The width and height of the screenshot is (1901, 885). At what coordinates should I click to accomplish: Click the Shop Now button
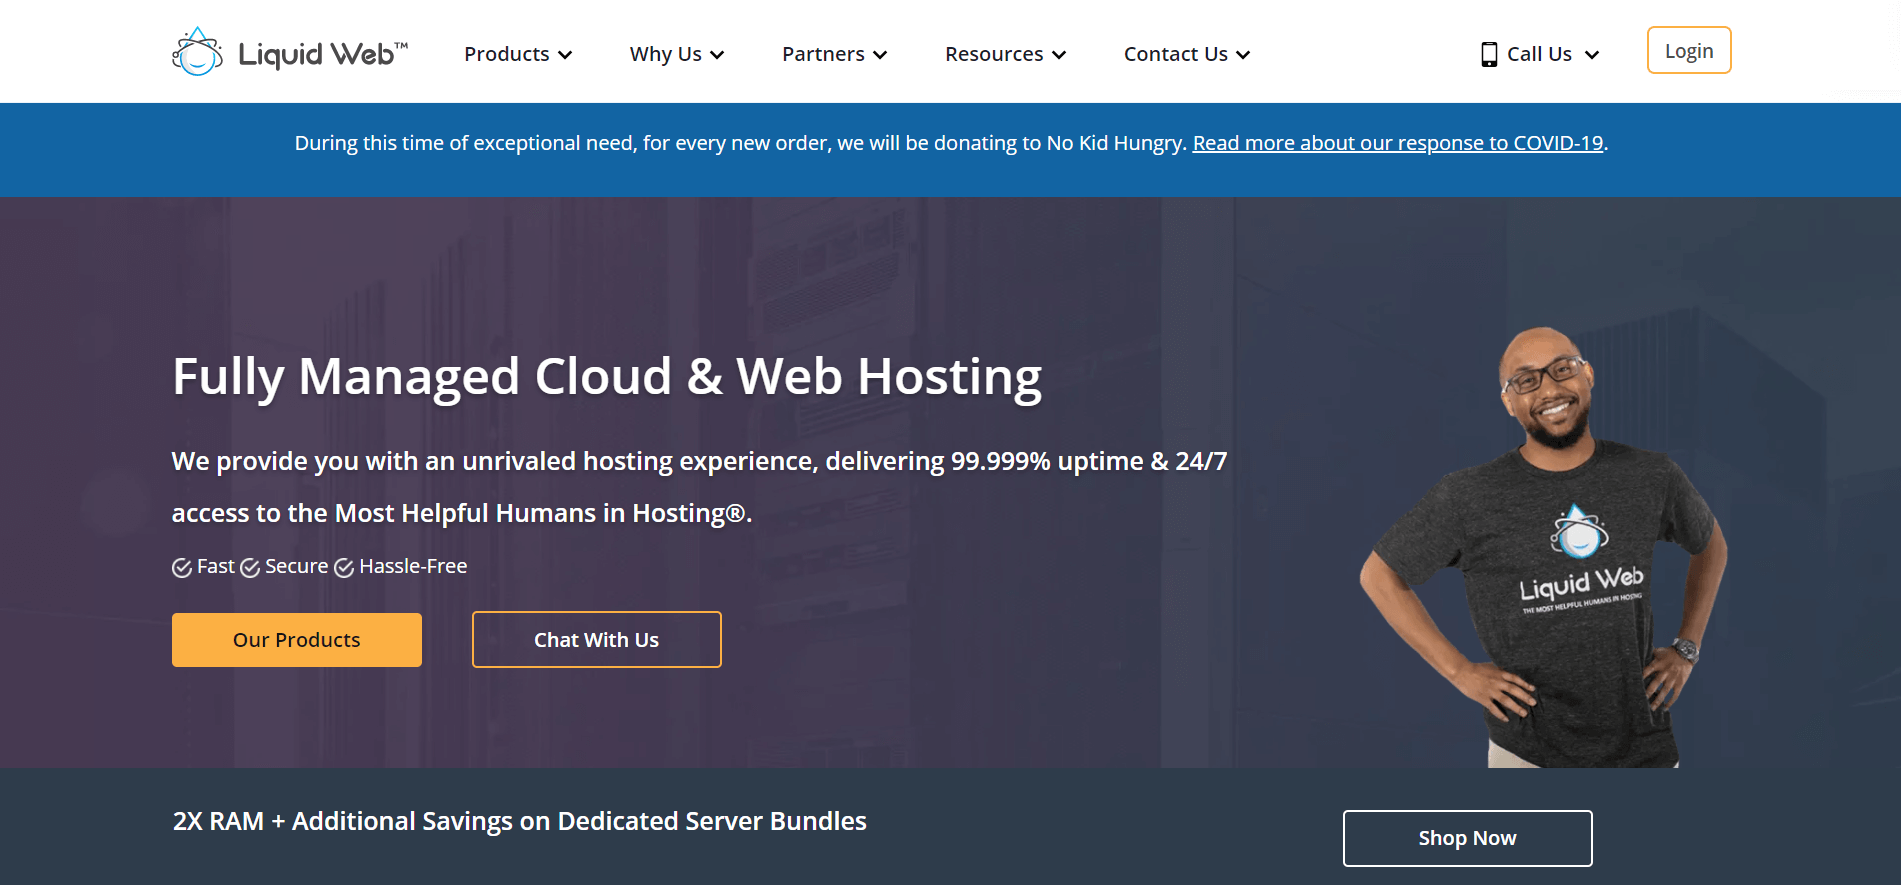(x=1468, y=838)
